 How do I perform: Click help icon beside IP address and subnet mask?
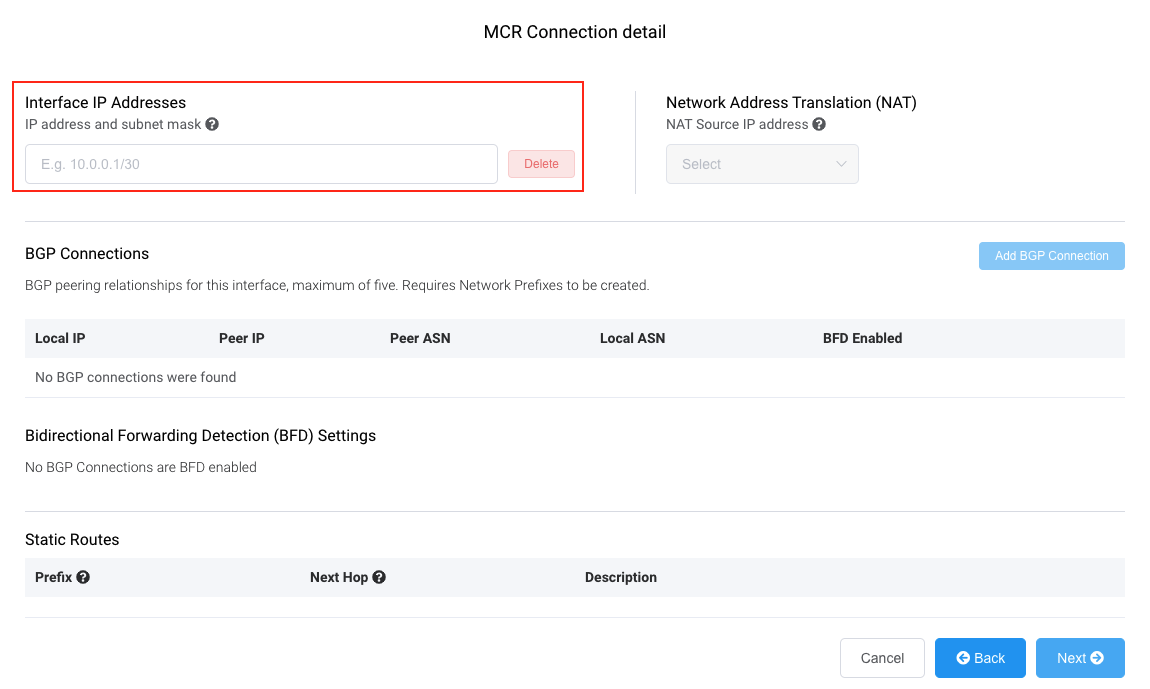point(212,125)
